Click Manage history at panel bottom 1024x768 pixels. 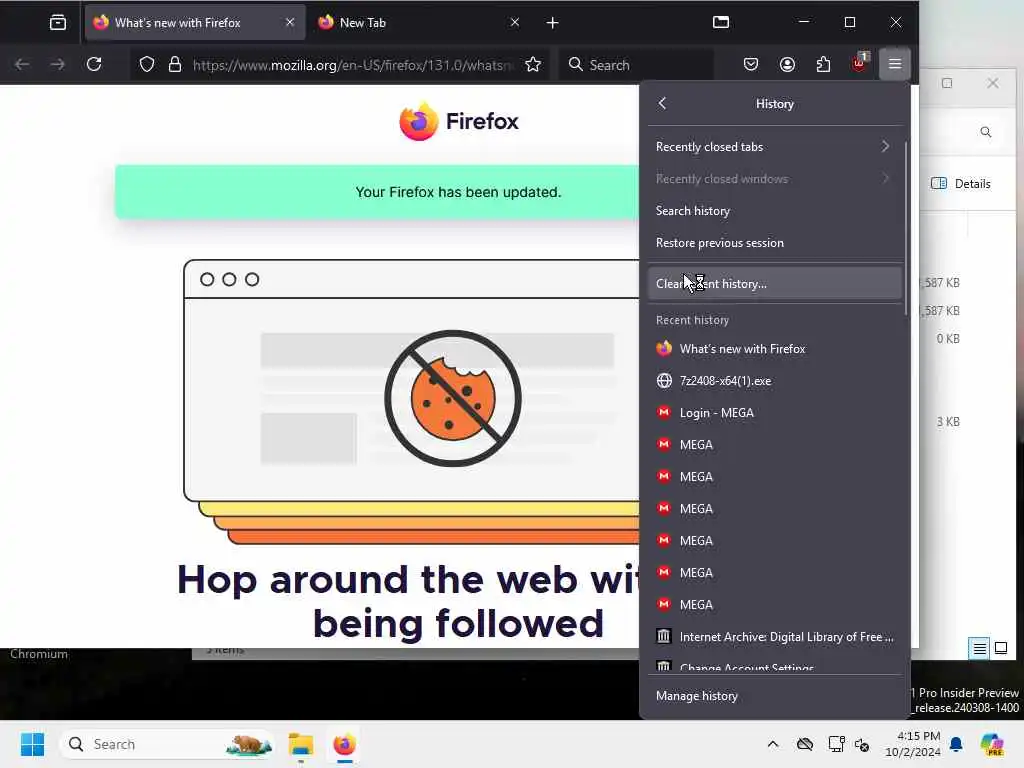[774, 696]
